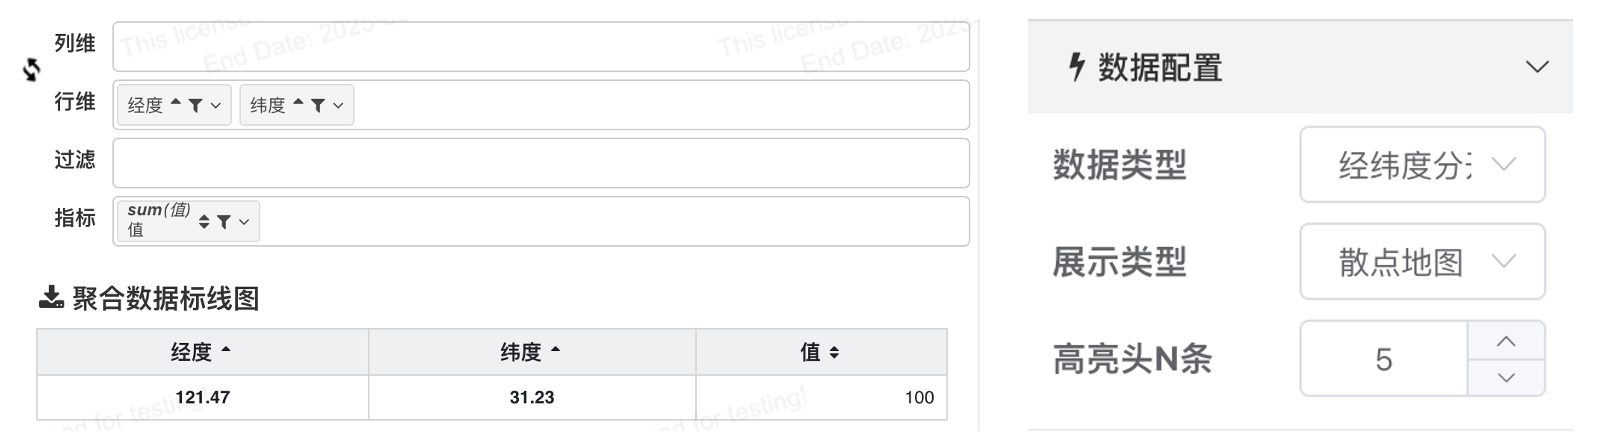
Task: Open the 展示类型 dropdown showing 散点地图
Action: (1422, 262)
